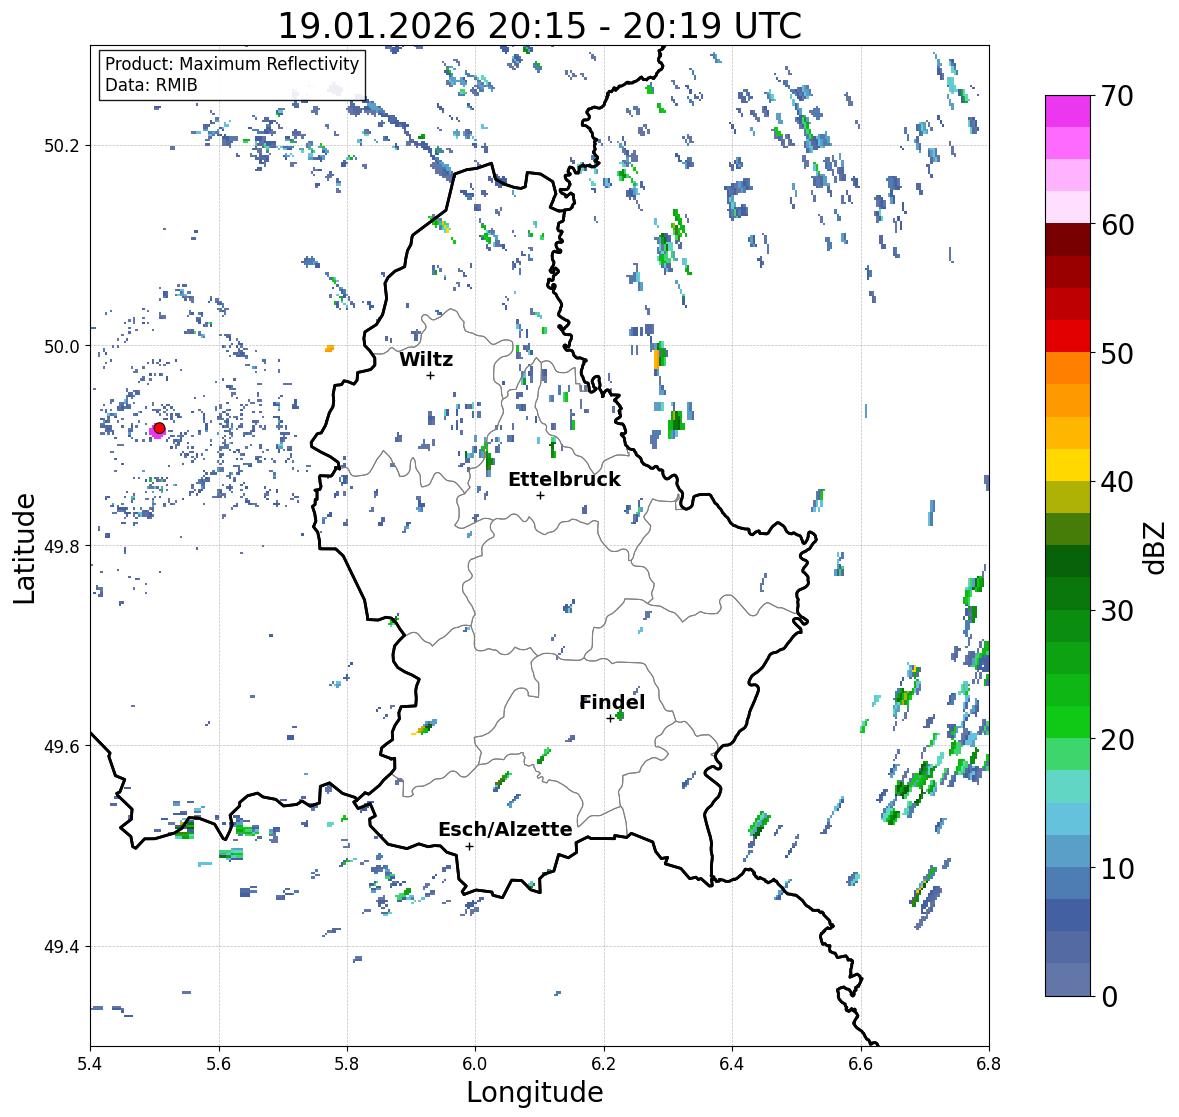The height and width of the screenshot is (1117, 1179).
Task: Click the plus marker below Ettelbruck
Action: 540,495
